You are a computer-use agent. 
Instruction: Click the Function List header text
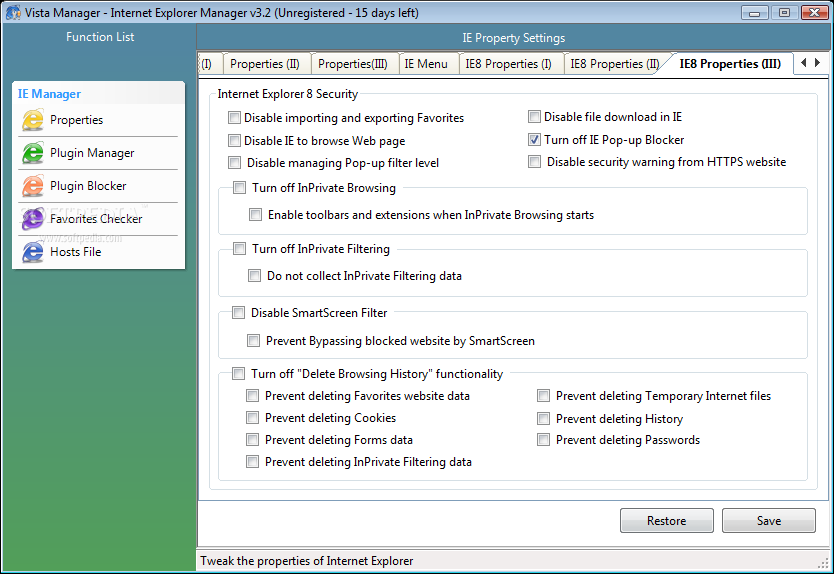[x=100, y=37]
